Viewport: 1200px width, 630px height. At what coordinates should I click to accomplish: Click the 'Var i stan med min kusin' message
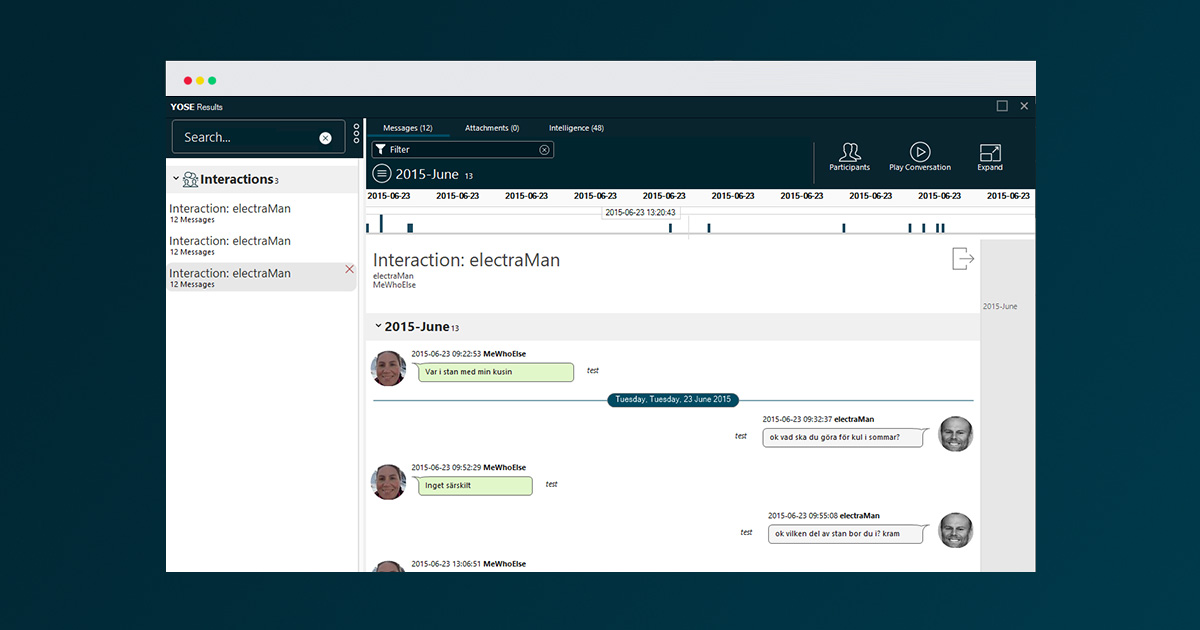(495, 372)
